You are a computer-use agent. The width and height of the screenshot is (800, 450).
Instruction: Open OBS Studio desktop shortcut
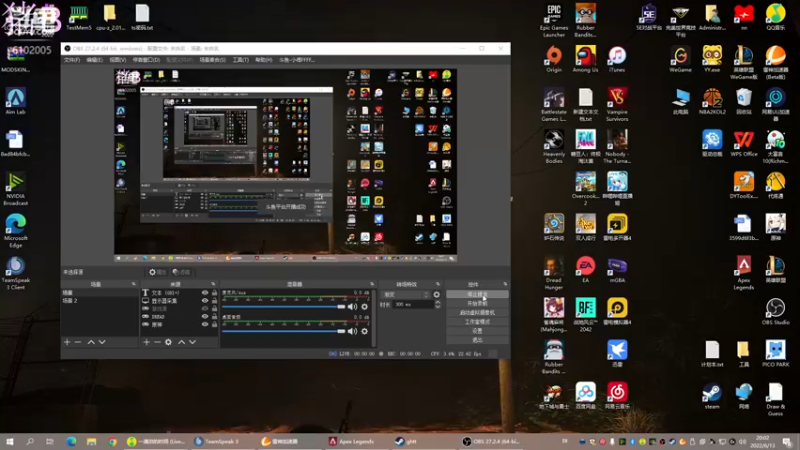(775, 312)
